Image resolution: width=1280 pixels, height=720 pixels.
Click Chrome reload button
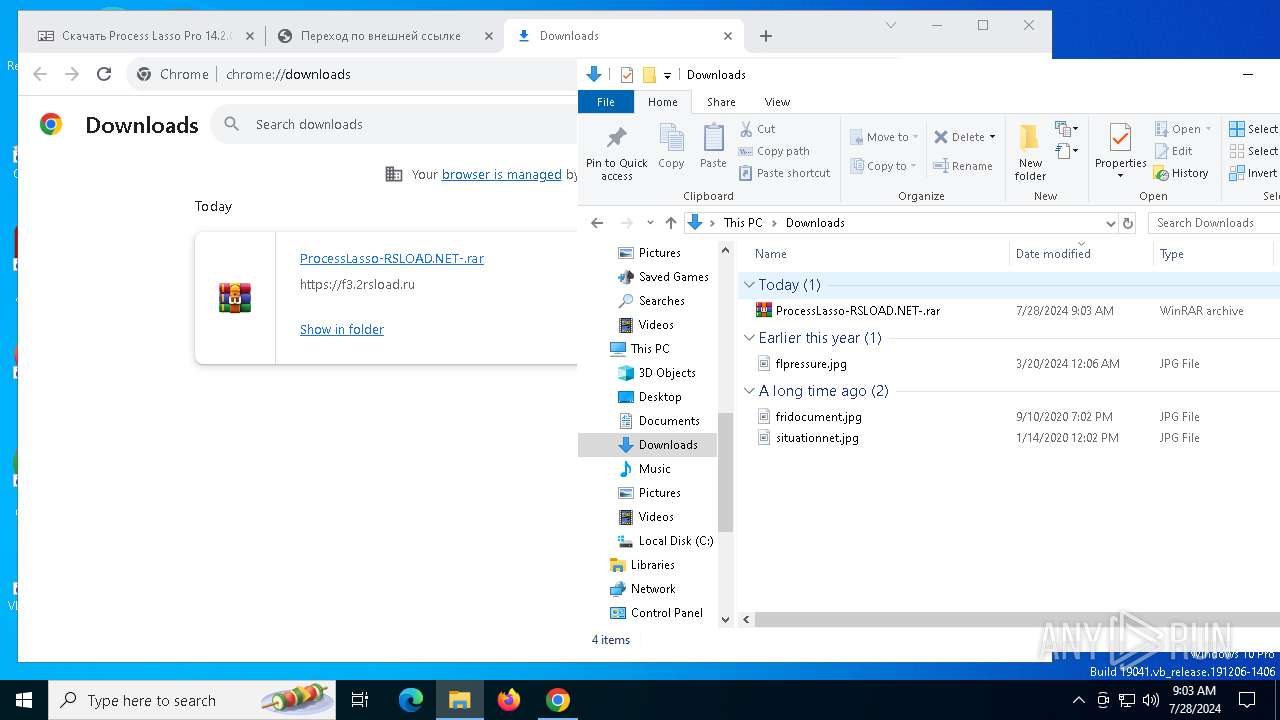(104, 74)
